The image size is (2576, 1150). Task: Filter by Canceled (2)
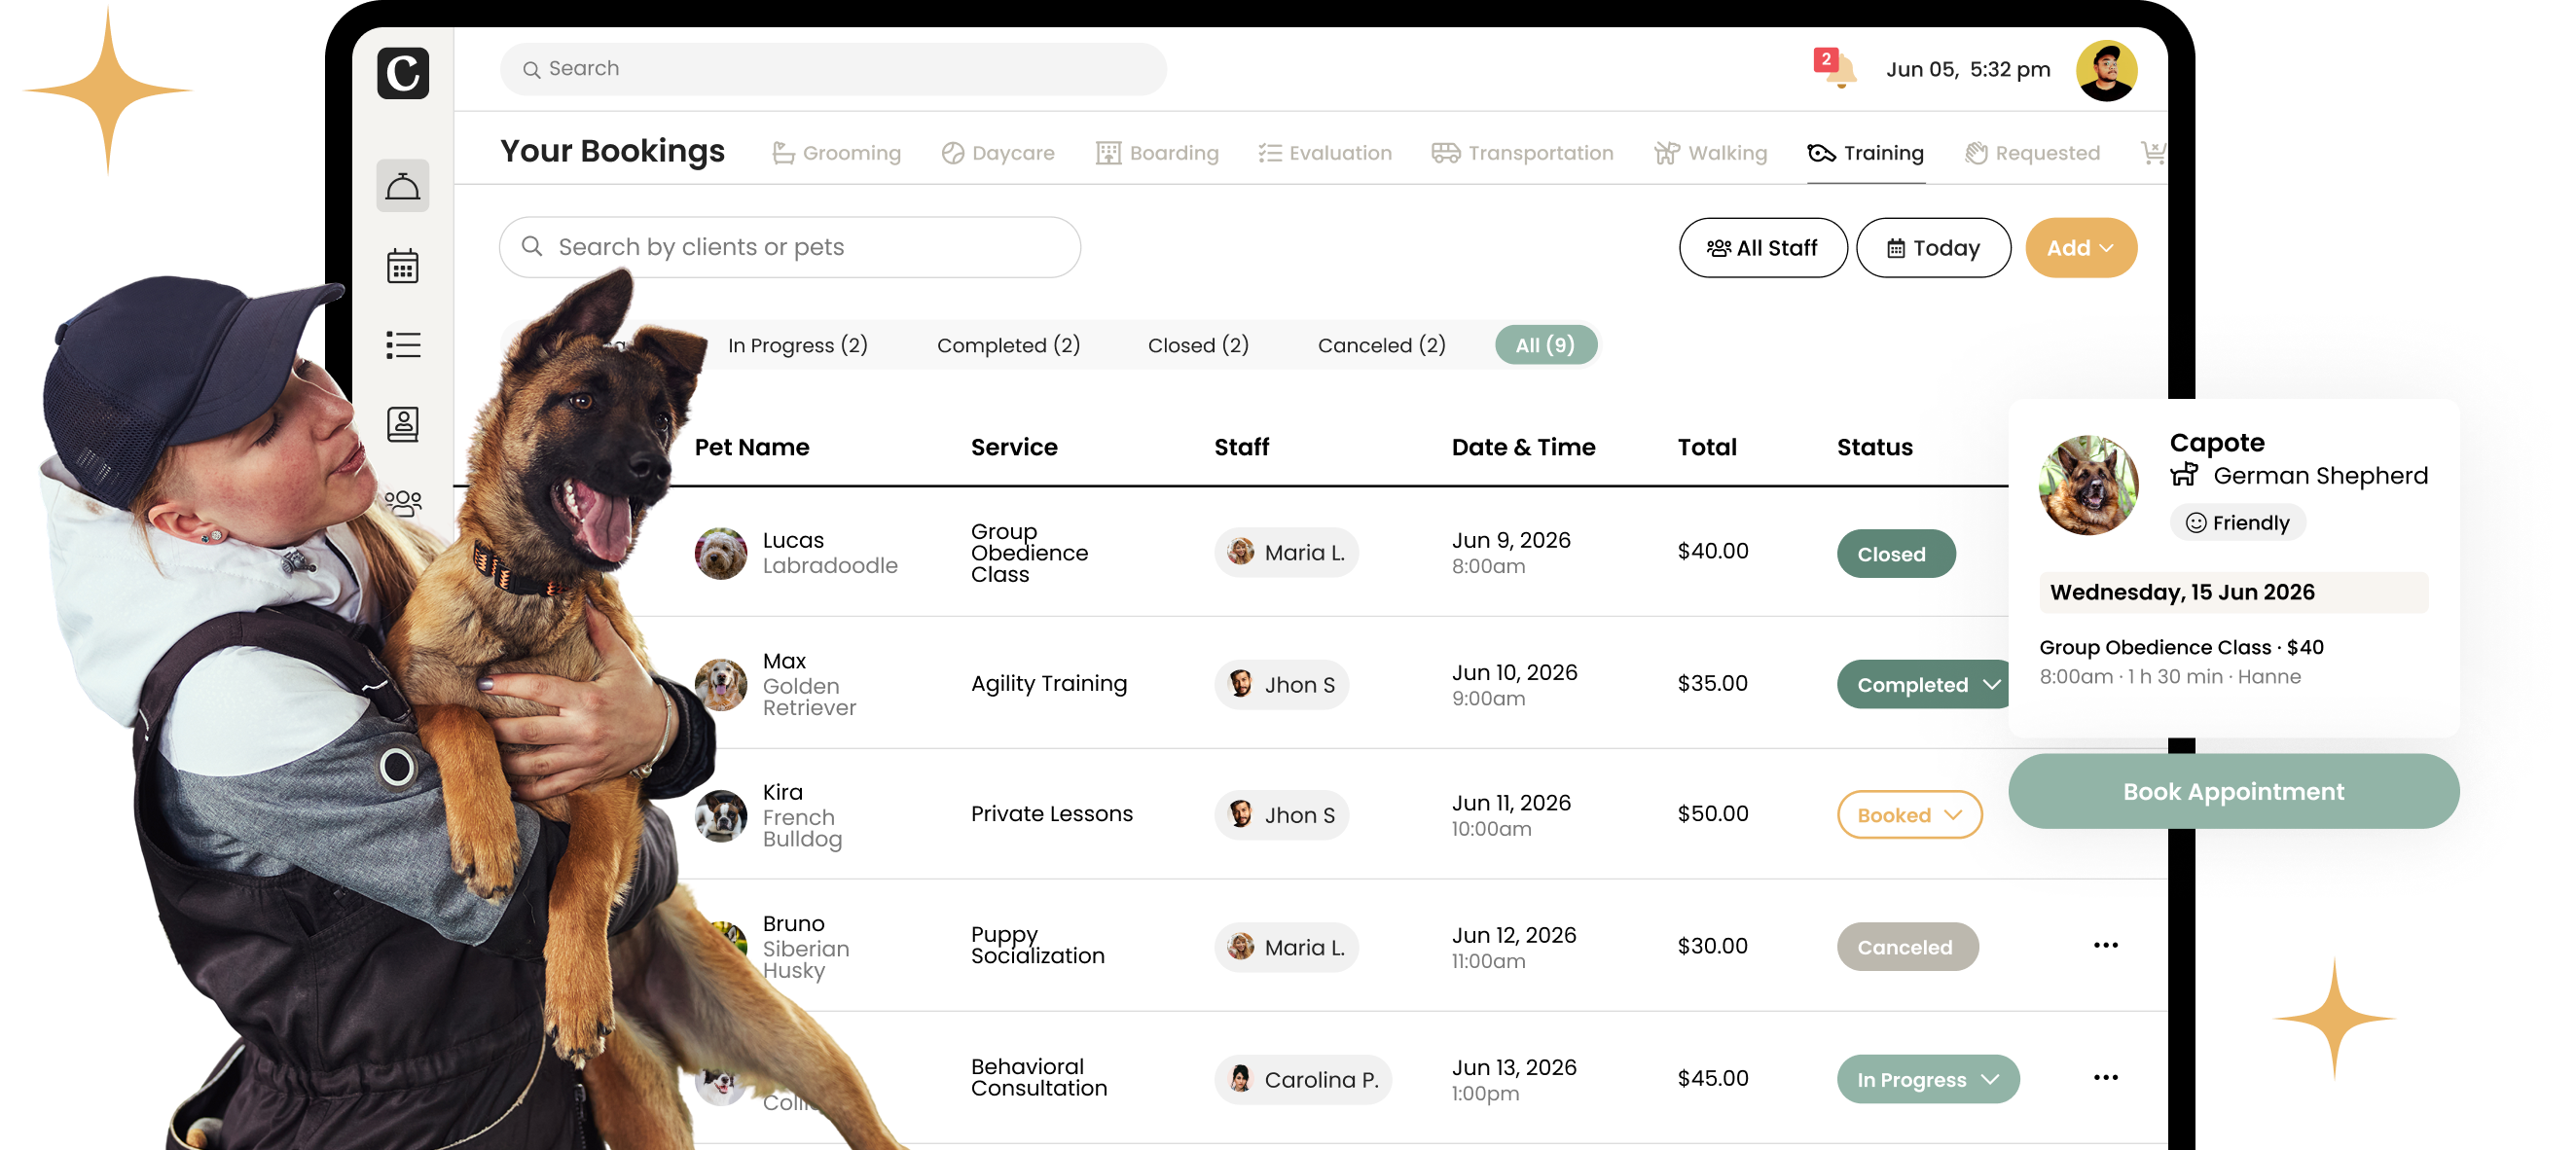[x=1381, y=345]
